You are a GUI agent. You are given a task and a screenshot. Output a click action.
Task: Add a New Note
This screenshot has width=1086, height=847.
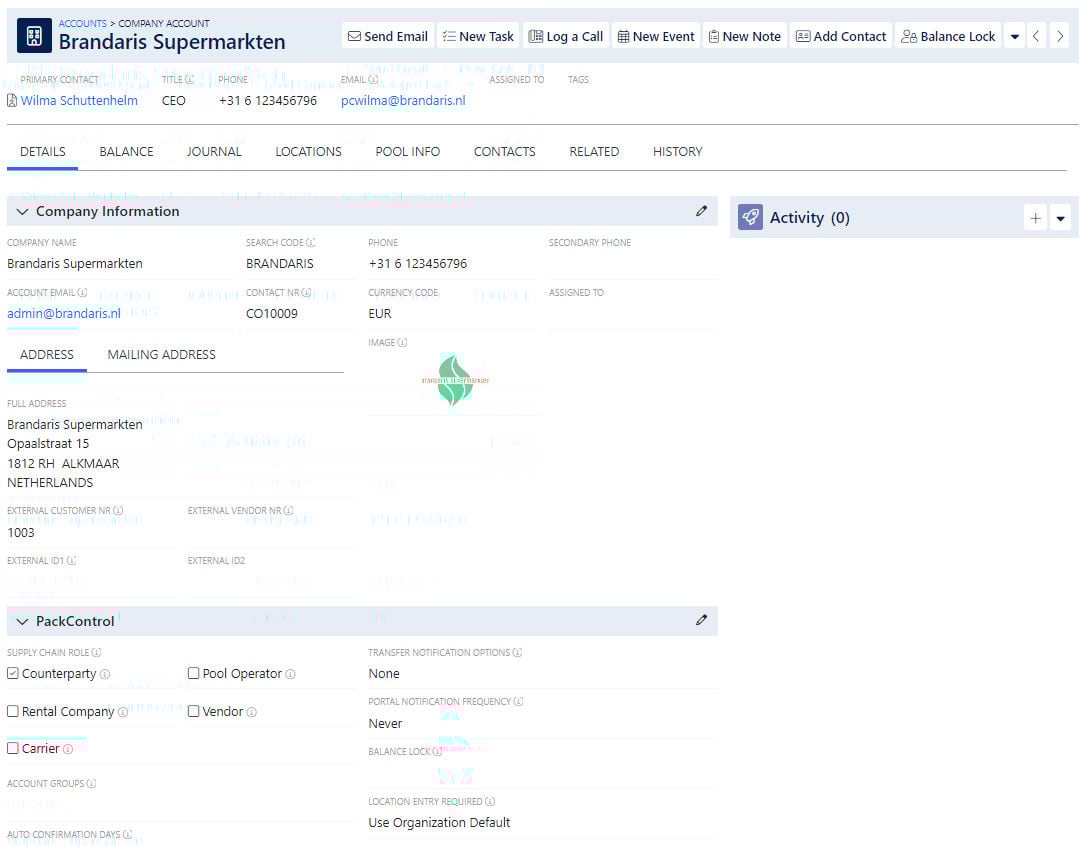745,36
